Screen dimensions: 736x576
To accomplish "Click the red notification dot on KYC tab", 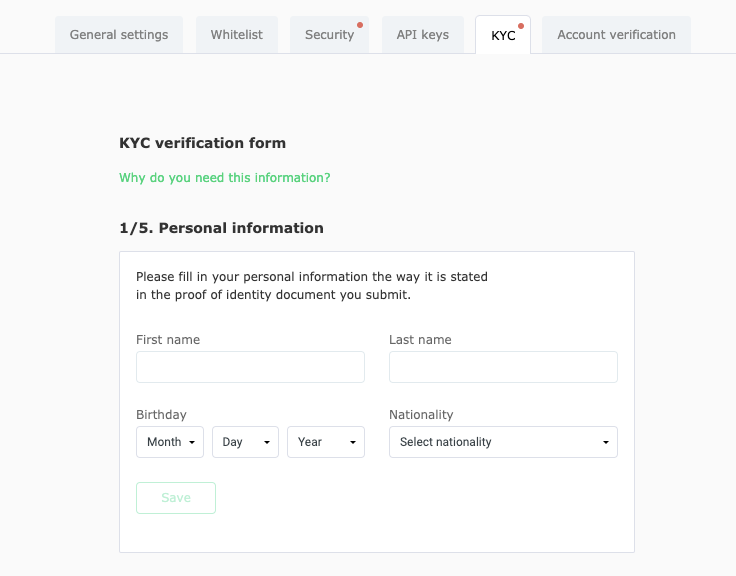I will click(x=521, y=26).
